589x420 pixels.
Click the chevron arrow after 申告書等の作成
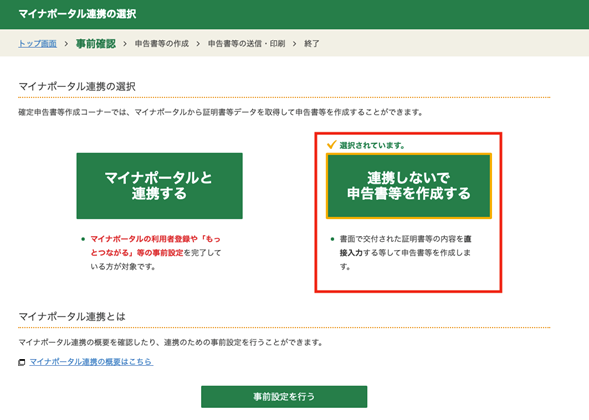tap(198, 44)
